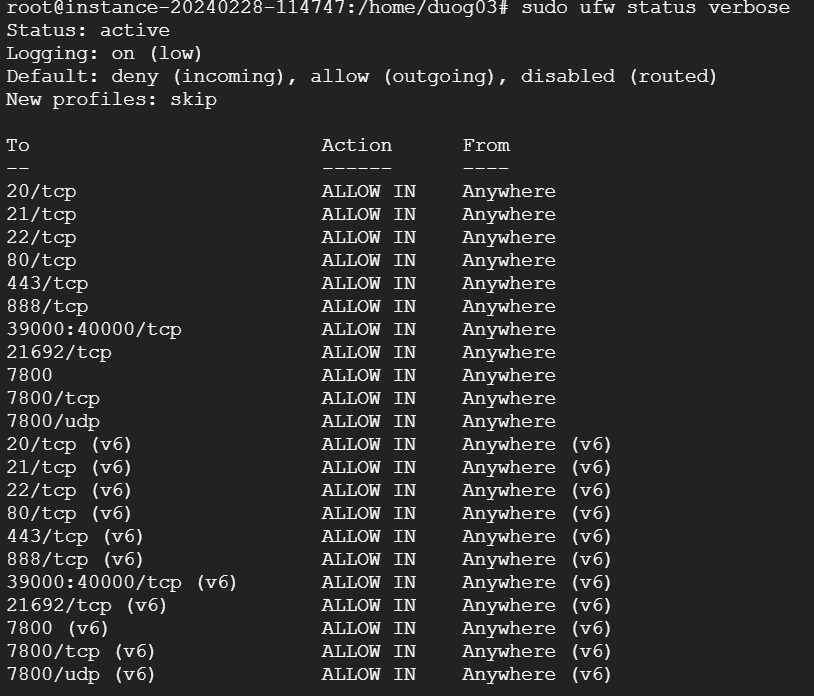Screen dimensions: 814x696
Task: Click the '39000:40000/tcp' IPv4 port range
Action: [x=94, y=329]
